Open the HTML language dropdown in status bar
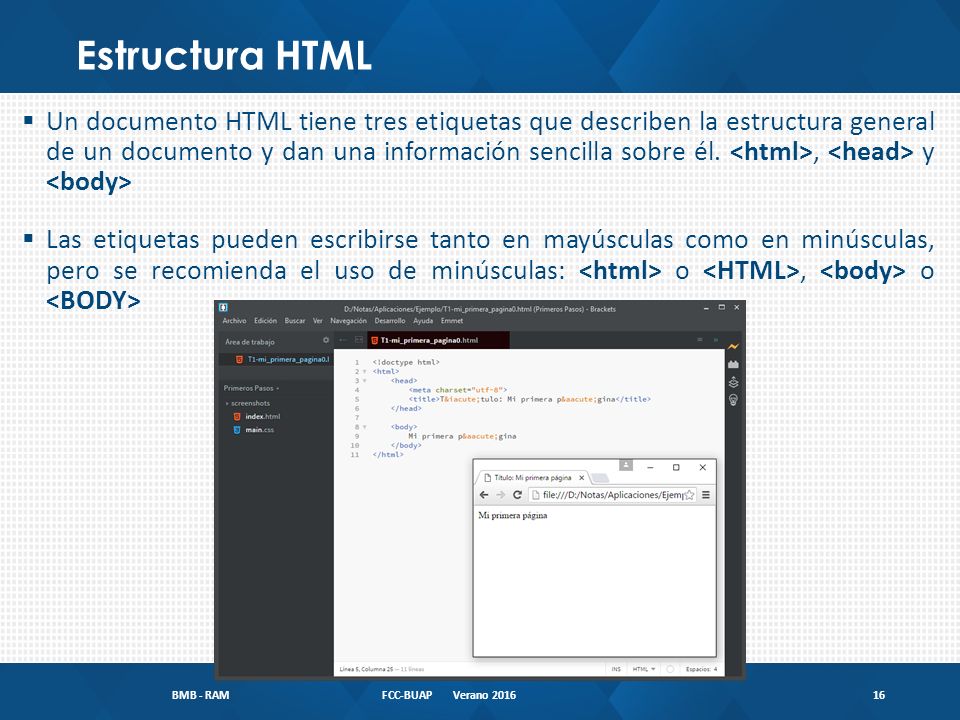The image size is (960, 720). (x=643, y=669)
